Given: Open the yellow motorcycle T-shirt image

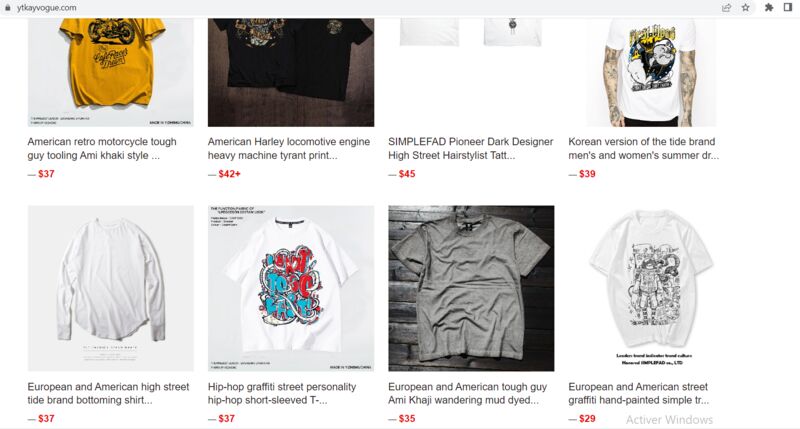Looking at the screenshot, I should pyautogui.click(x=111, y=72).
